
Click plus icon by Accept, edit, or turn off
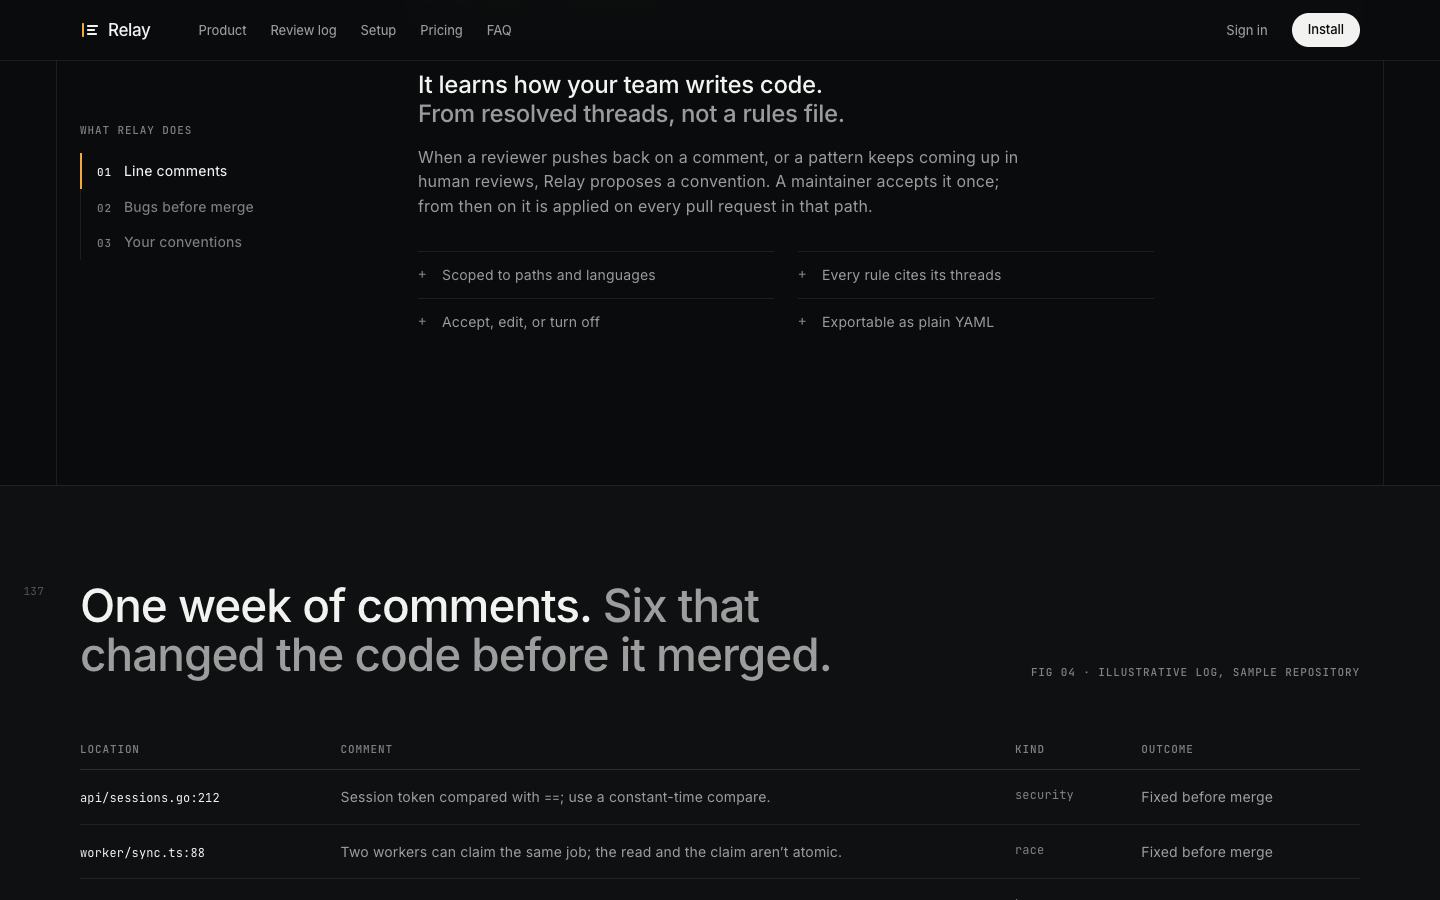pos(422,321)
